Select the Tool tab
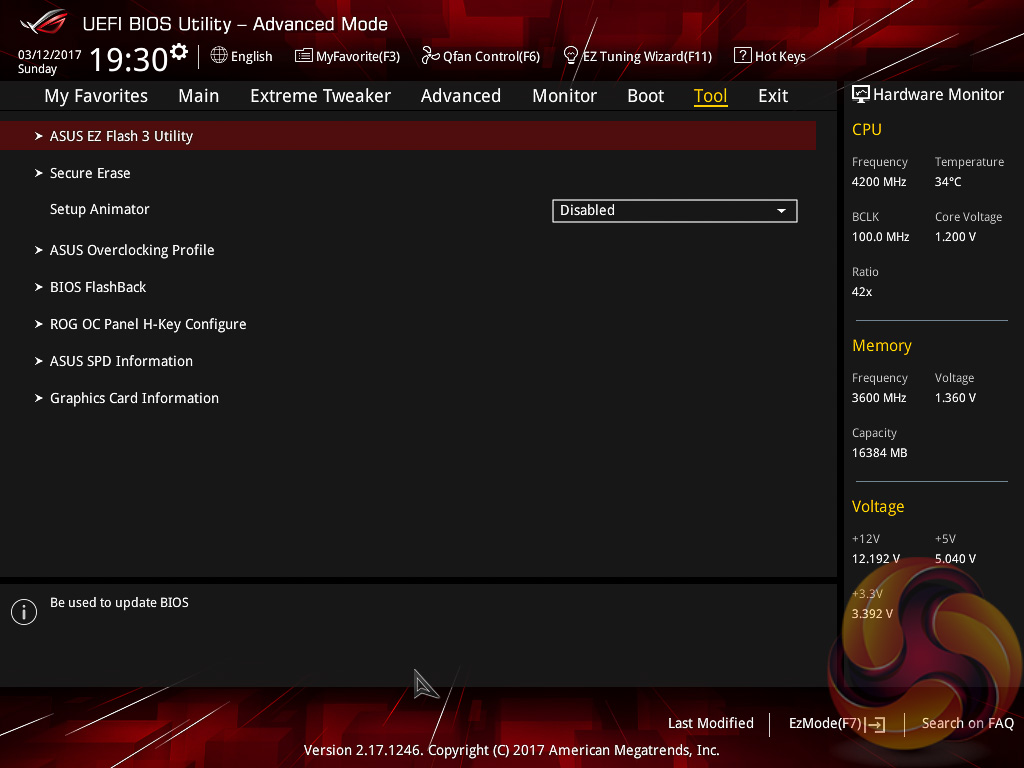The image size is (1024, 768). pos(711,96)
